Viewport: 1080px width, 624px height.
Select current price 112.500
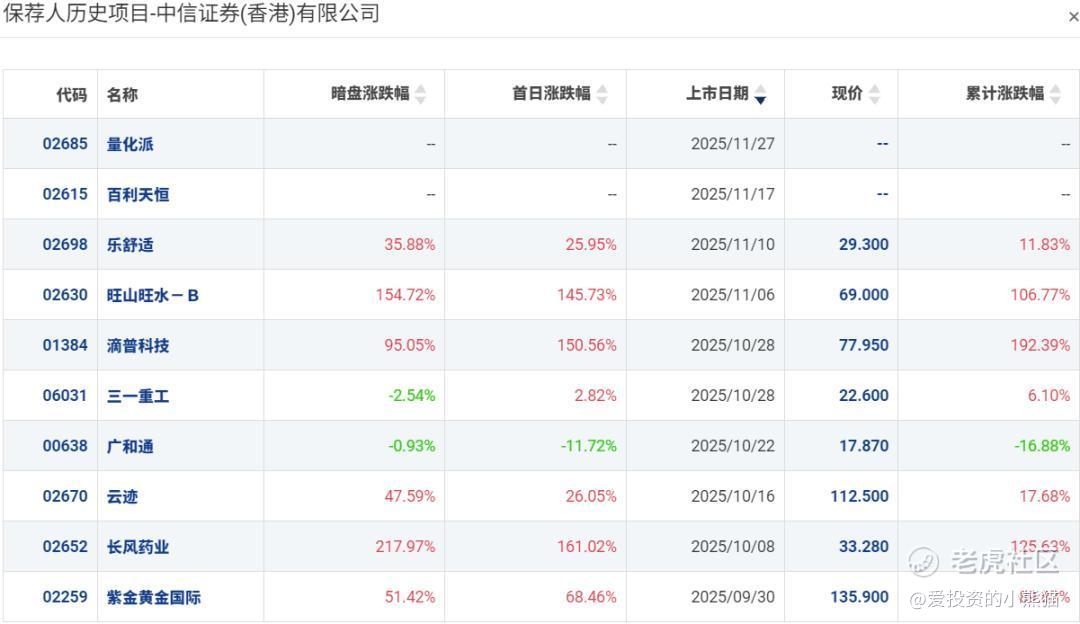[860, 496]
